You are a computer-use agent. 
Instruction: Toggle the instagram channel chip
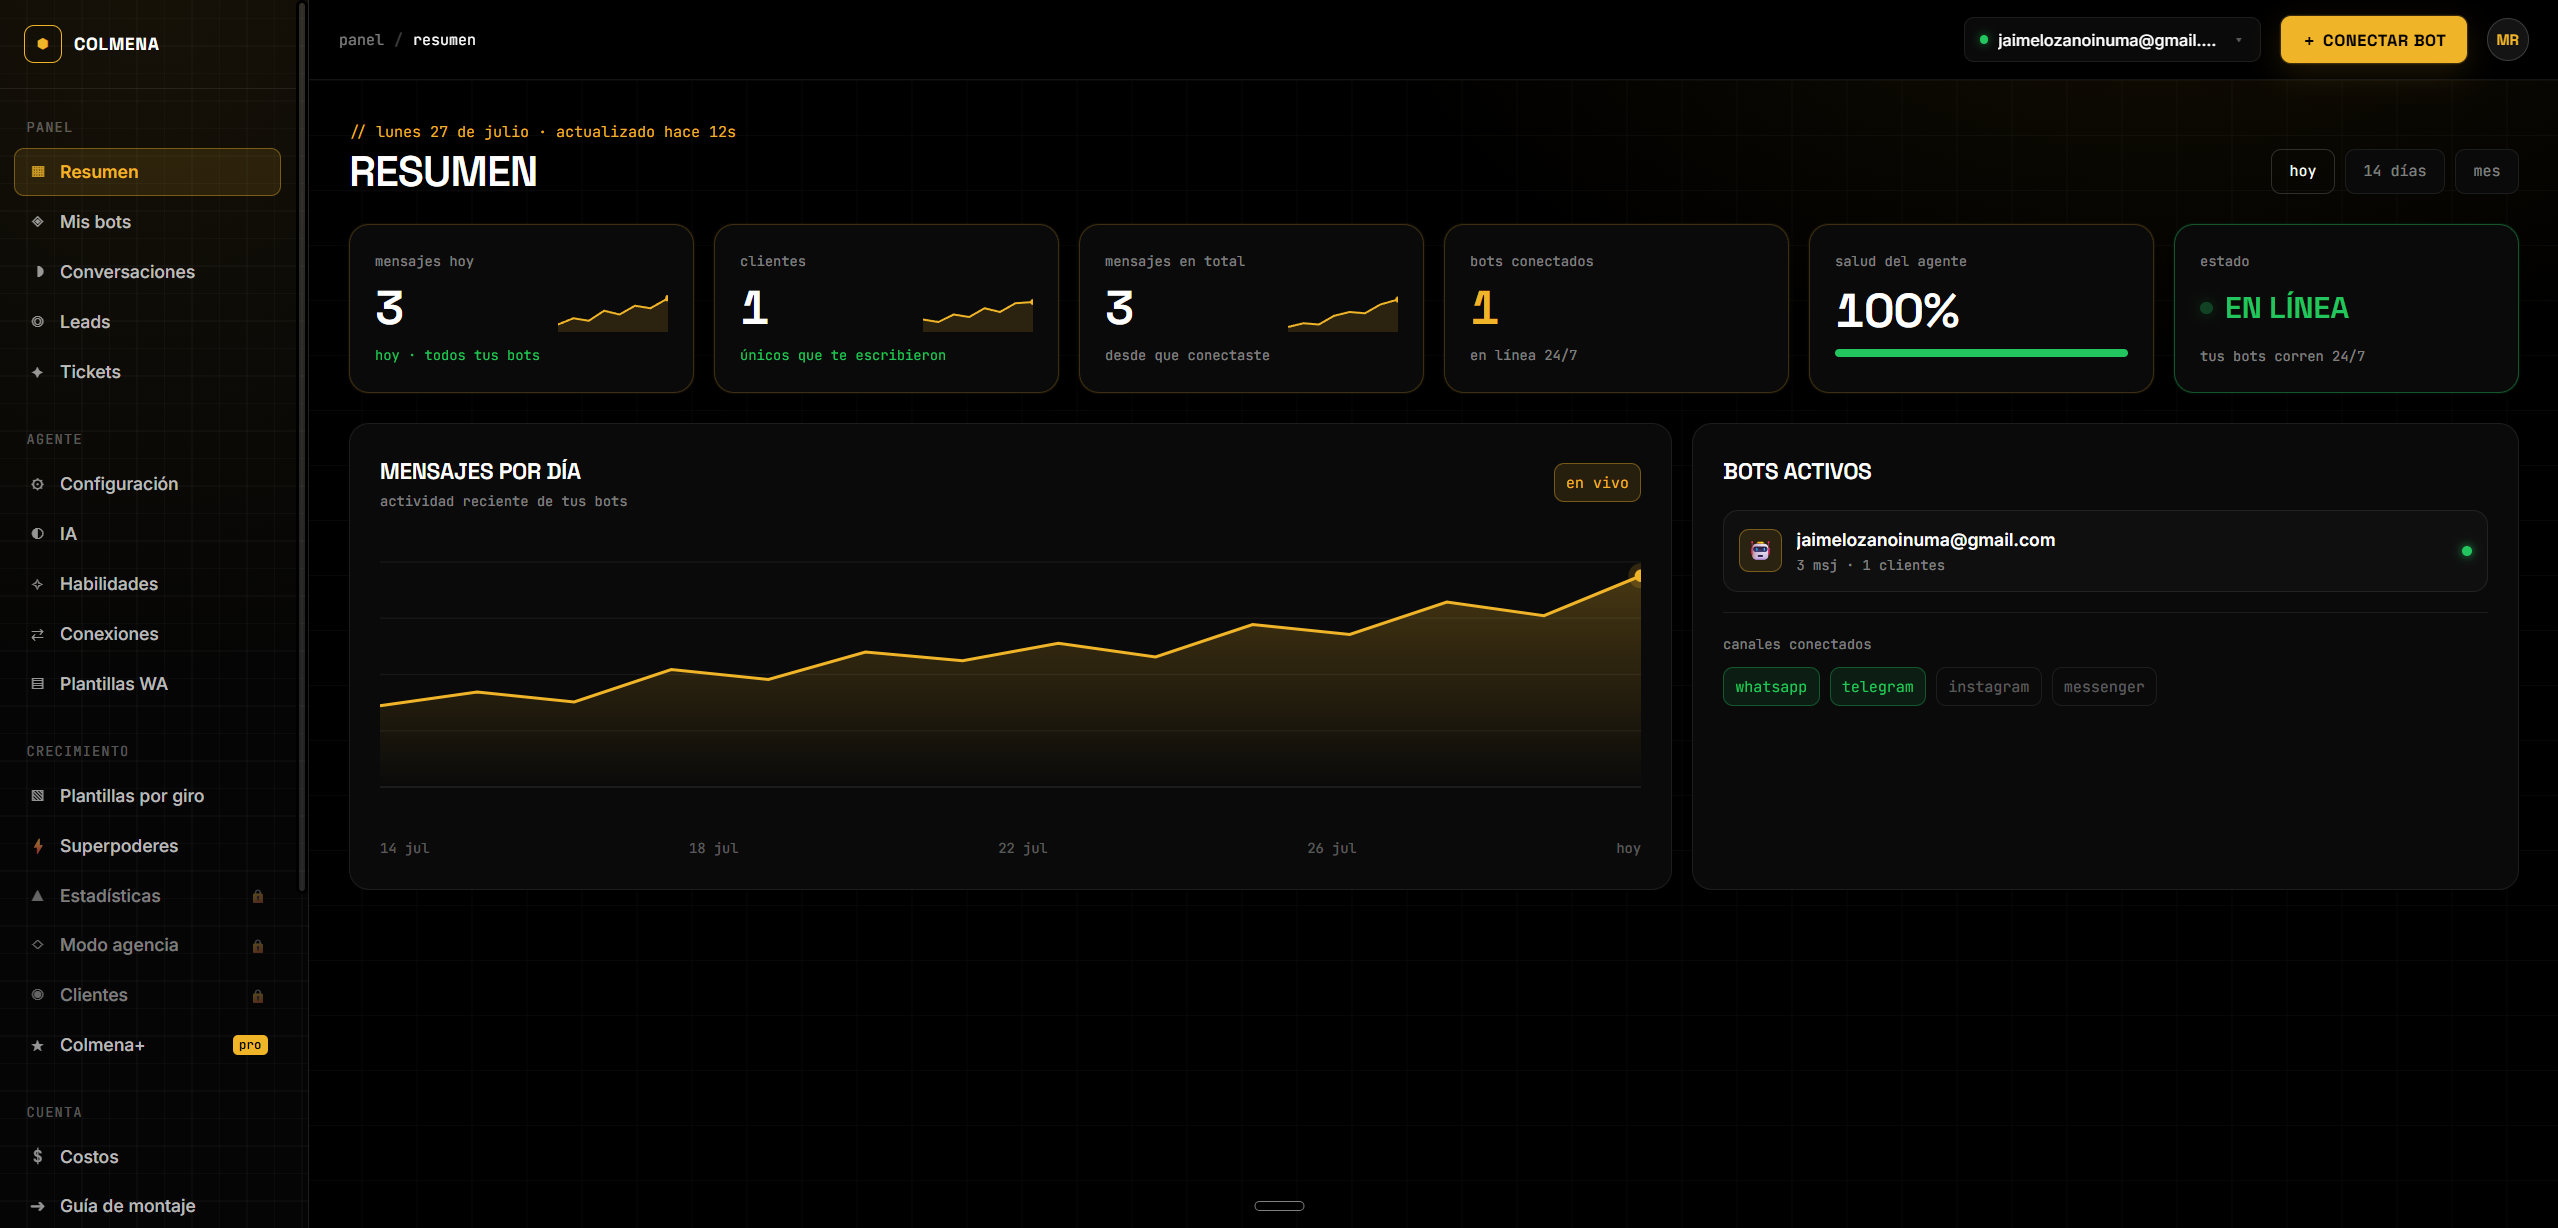pyautogui.click(x=1988, y=687)
